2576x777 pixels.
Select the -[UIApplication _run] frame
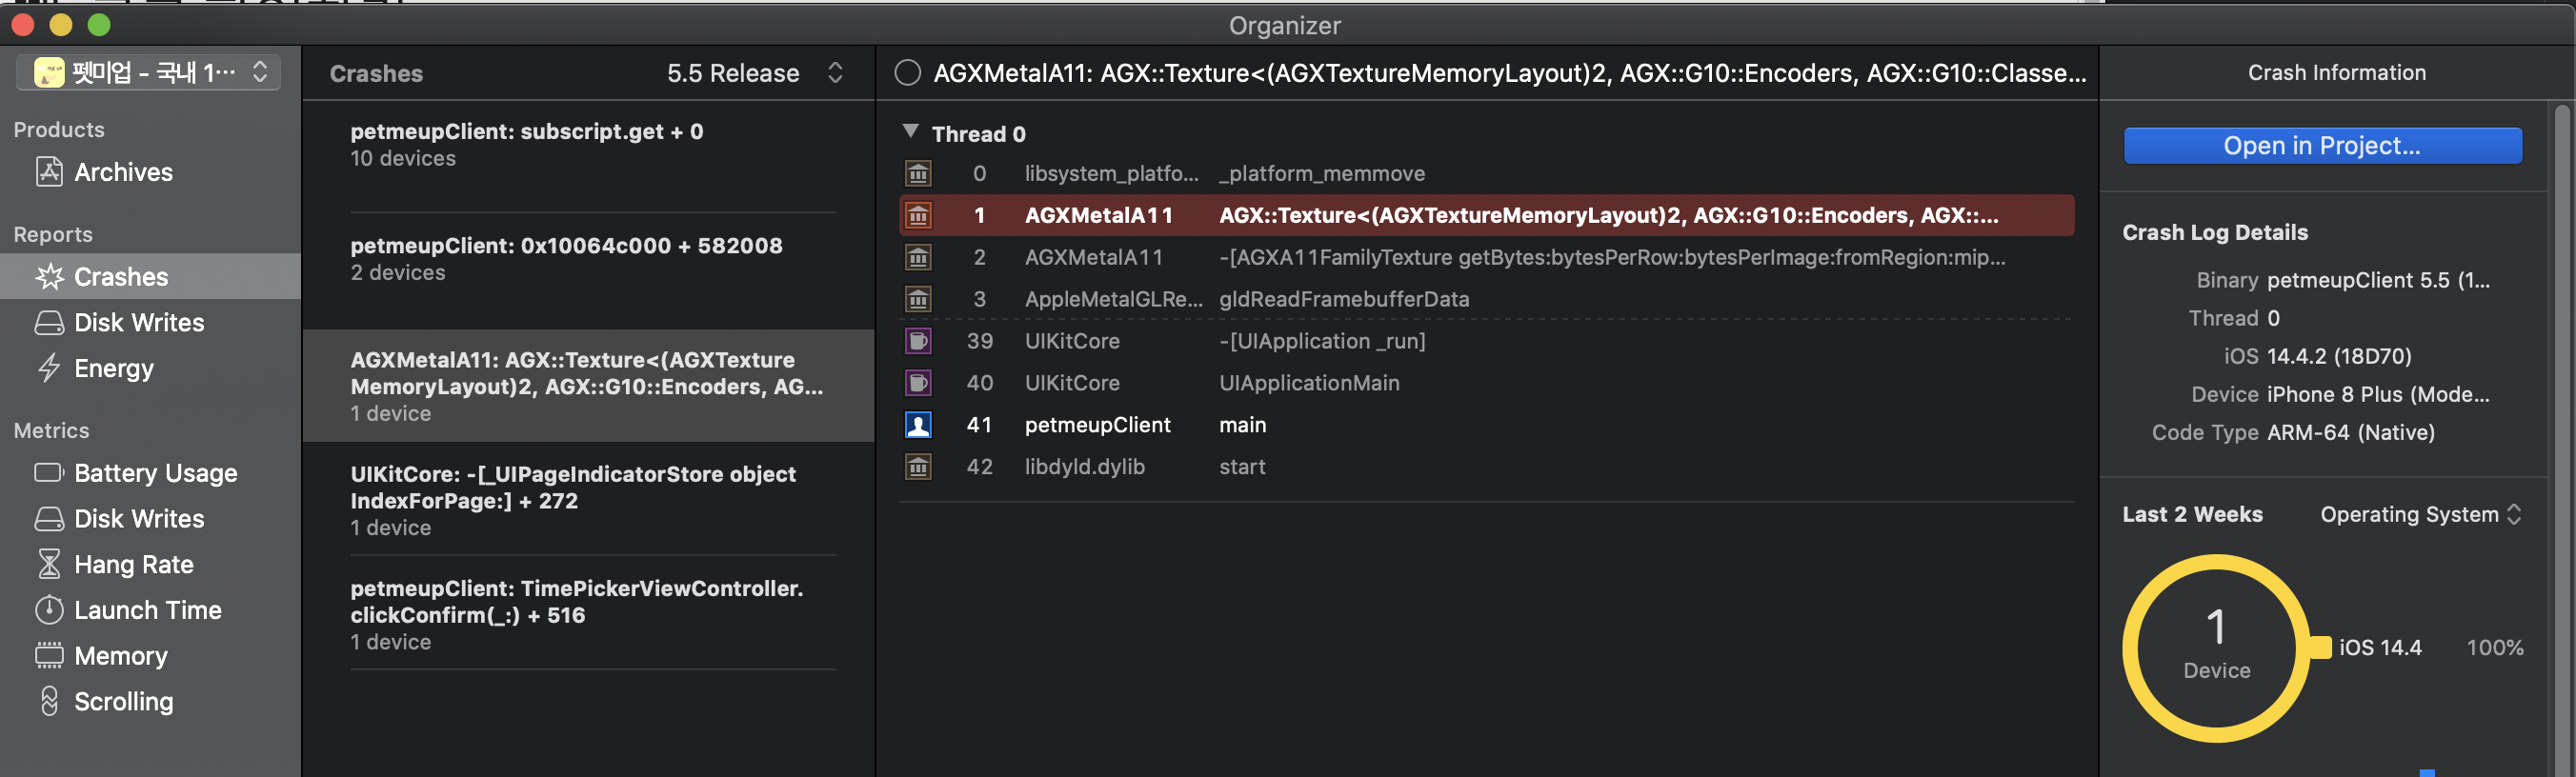[x=1486, y=342]
